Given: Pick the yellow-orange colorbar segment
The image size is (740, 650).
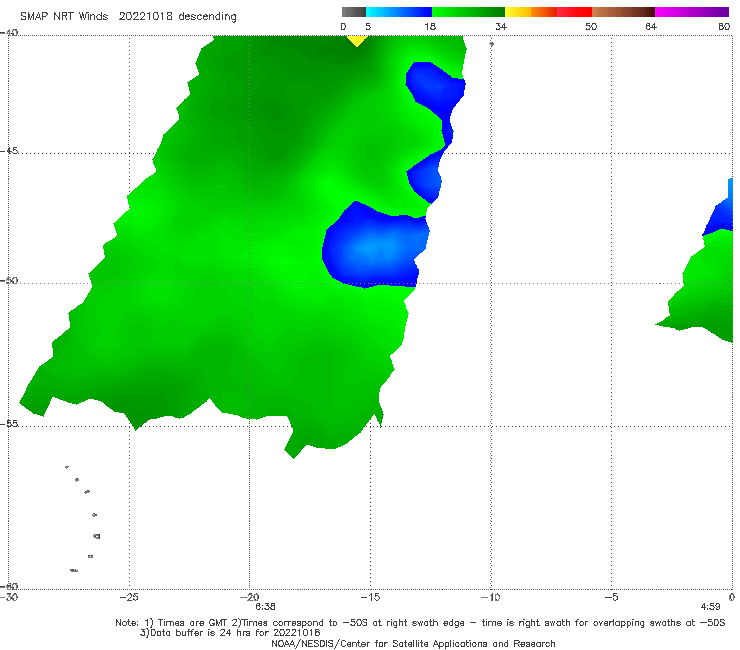Looking at the screenshot, I should point(530,12).
